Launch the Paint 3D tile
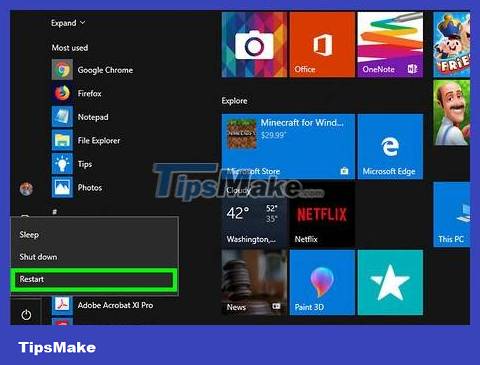Viewport: 480px width, 365px height. [x=322, y=283]
